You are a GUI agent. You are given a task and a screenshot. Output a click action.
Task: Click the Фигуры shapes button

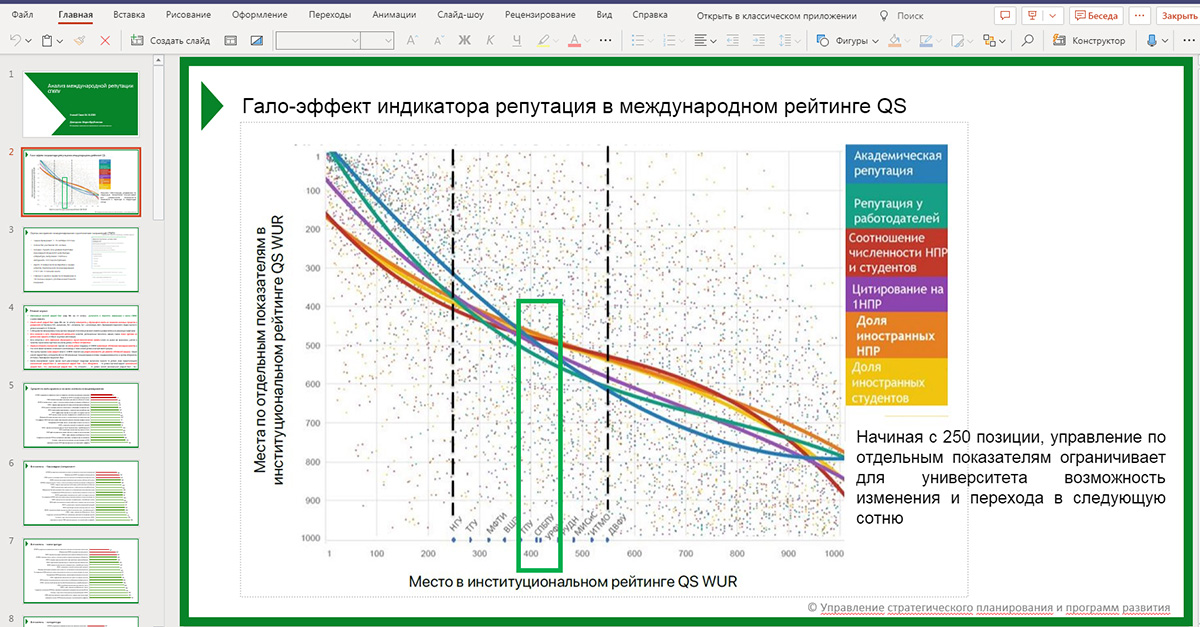(843, 41)
